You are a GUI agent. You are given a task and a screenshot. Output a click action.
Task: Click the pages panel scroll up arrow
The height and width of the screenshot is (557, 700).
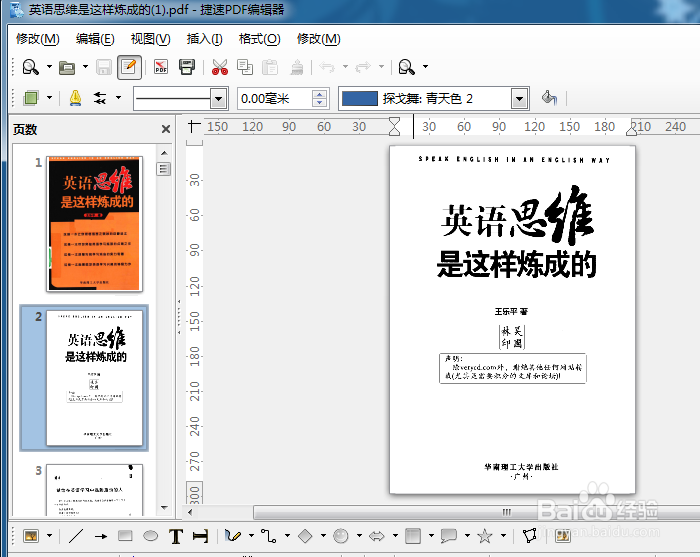[x=164, y=153]
